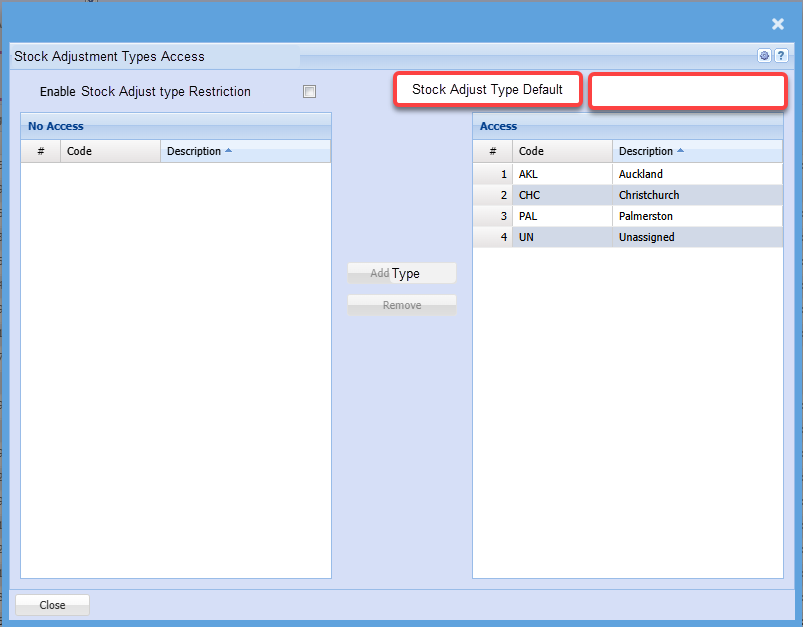Select the PAL code cell
The height and width of the screenshot is (627, 803).
[x=562, y=216]
